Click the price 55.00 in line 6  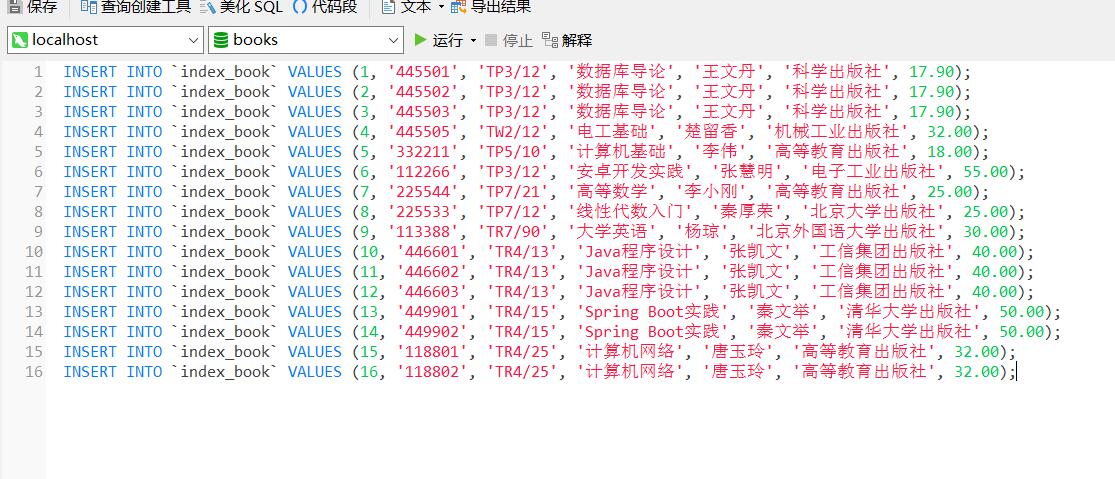pos(986,171)
